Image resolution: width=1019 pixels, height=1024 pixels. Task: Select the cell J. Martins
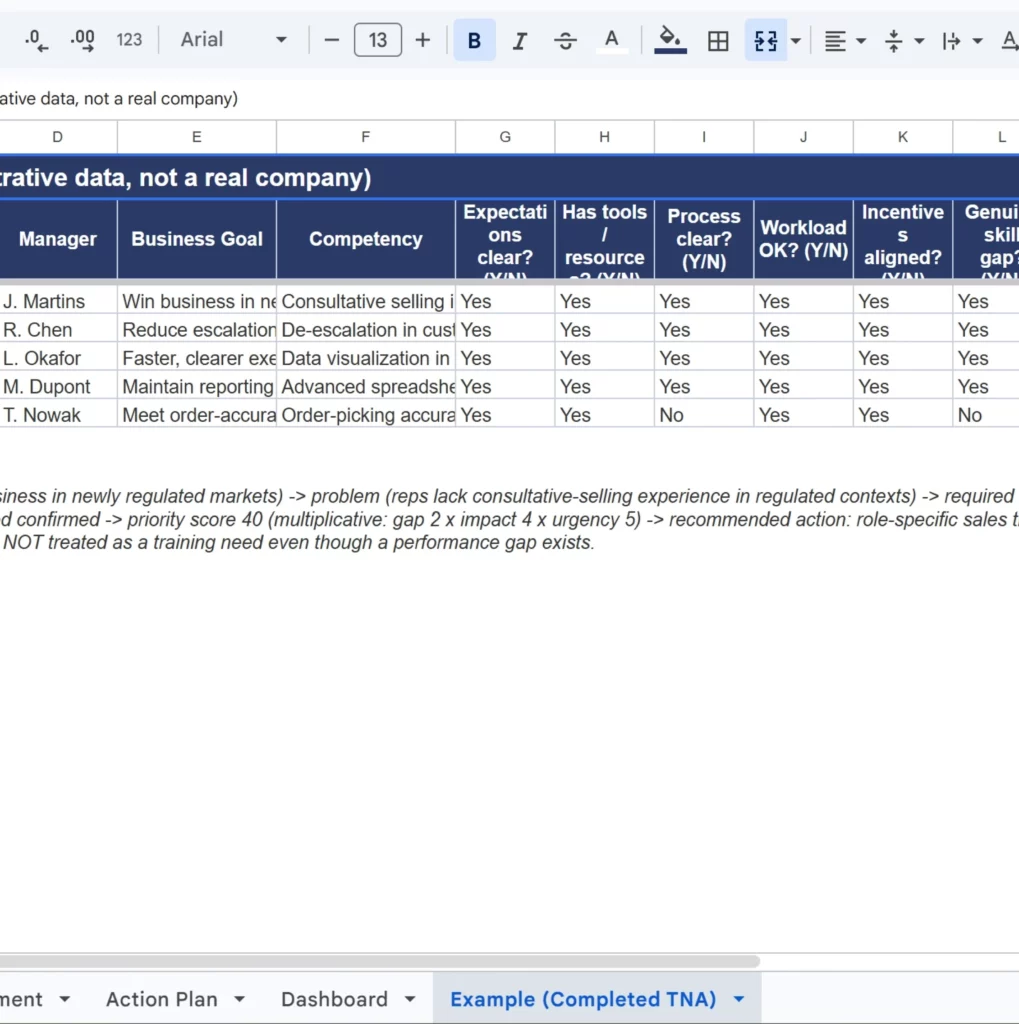point(57,301)
